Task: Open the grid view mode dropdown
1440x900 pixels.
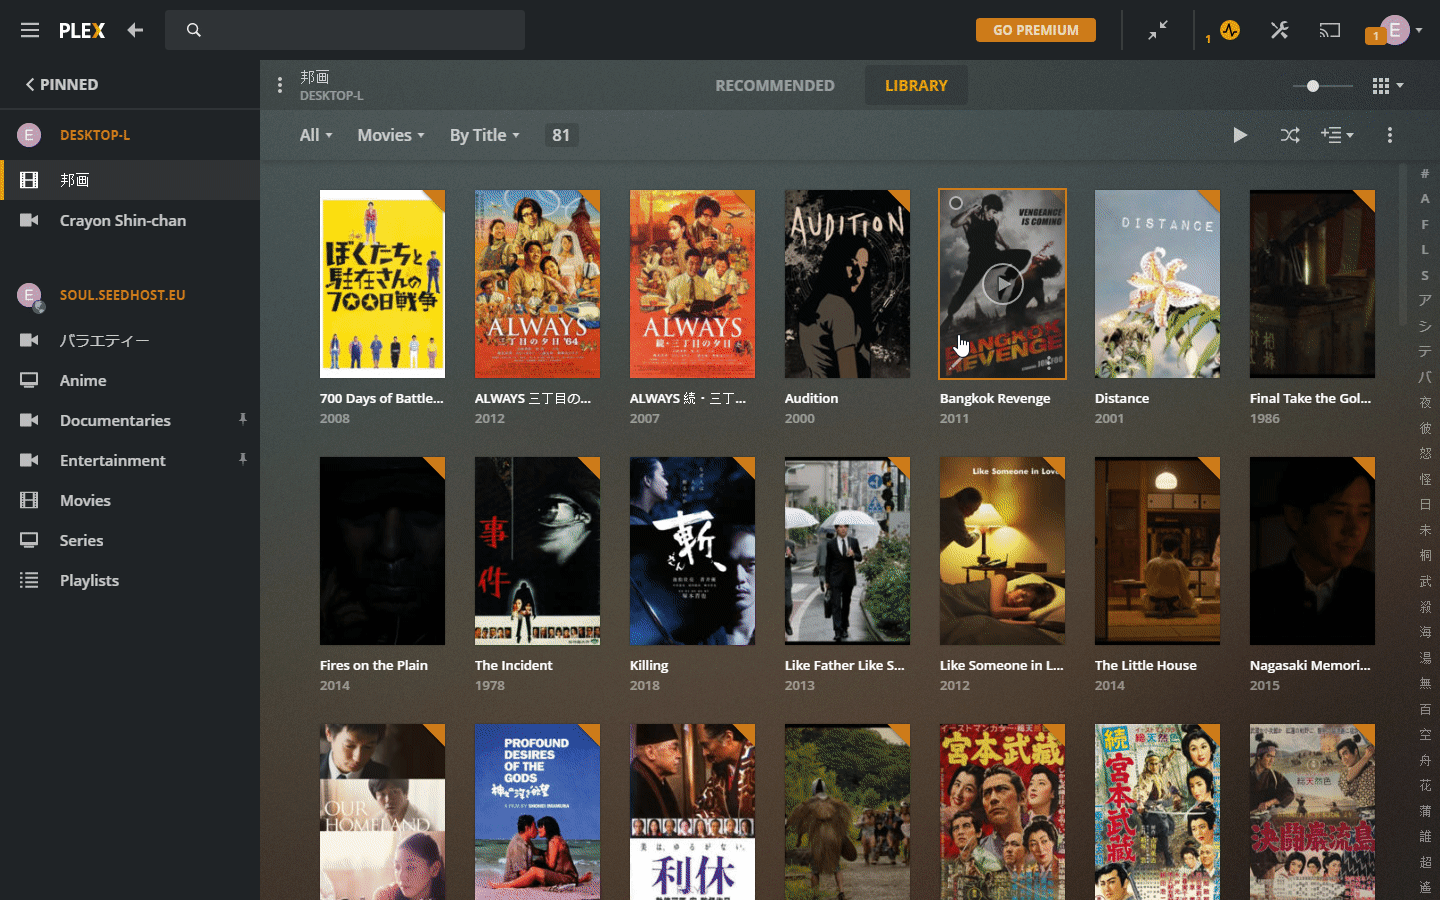Action: coord(1388,86)
